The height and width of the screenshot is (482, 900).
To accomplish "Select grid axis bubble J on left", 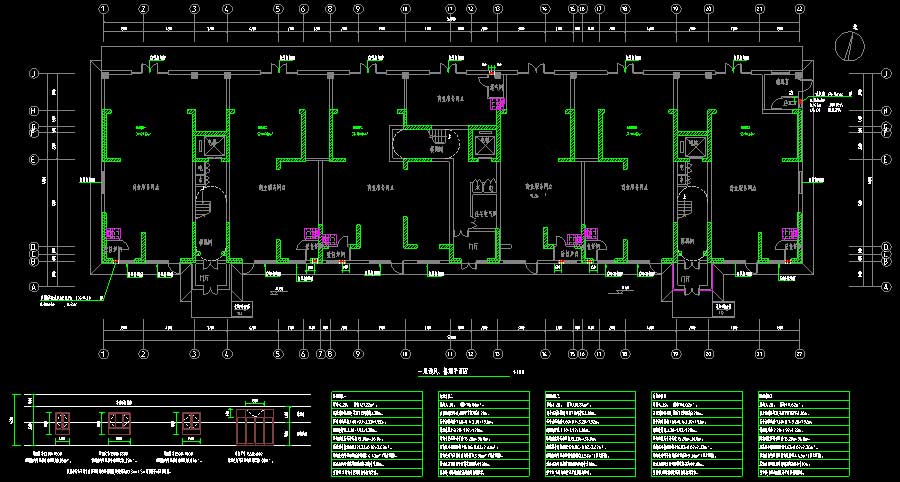I will (33, 74).
